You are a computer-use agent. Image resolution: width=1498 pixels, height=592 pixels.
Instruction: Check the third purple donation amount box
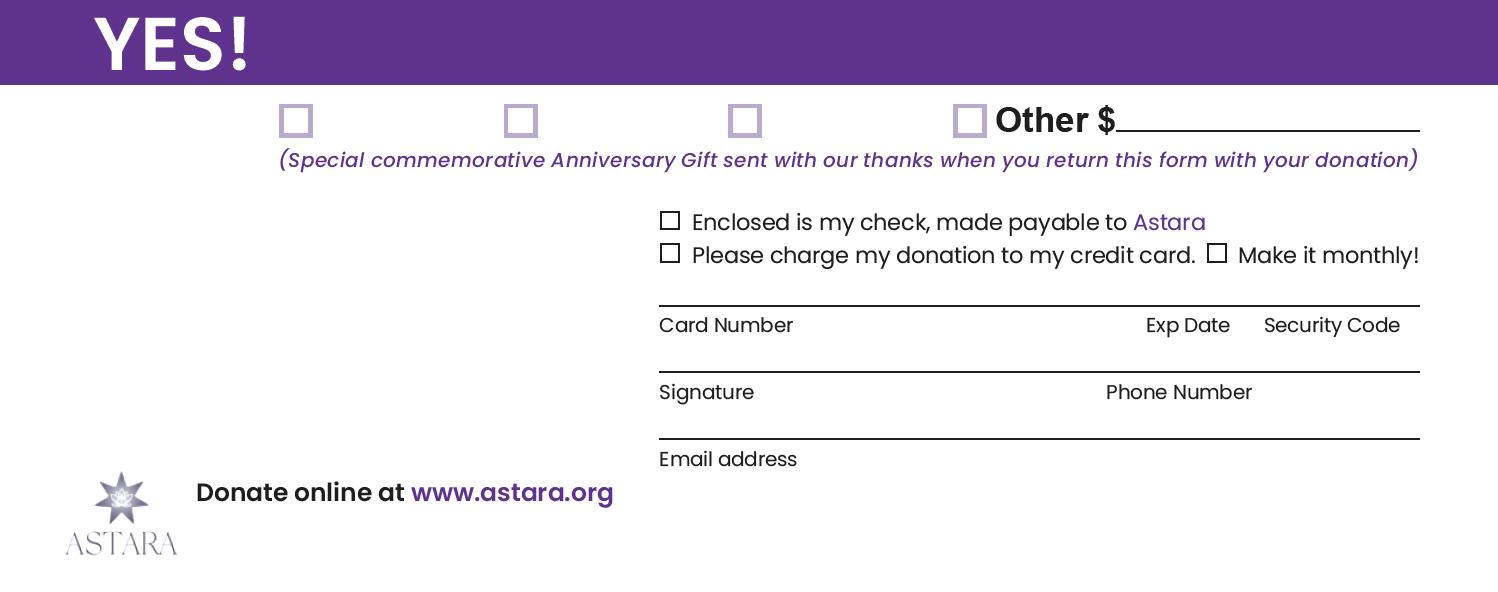pos(745,121)
